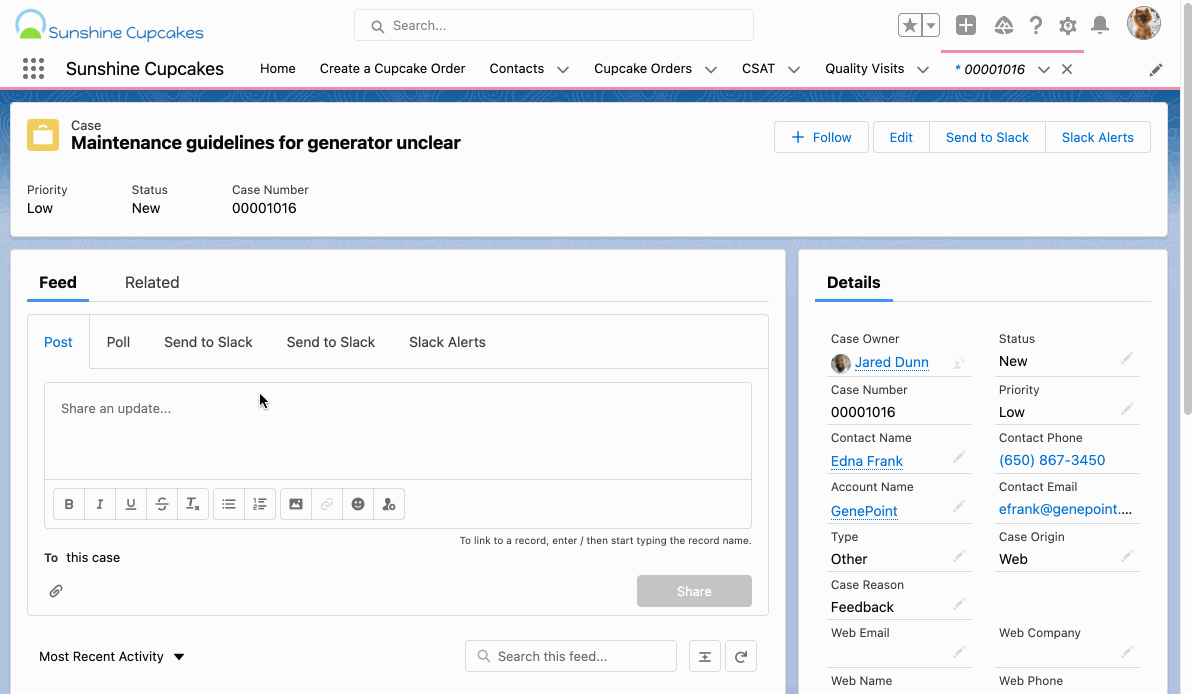This screenshot has height=694, width=1193.
Task: Open Create a Cupcake Order
Action: point(393,68)
